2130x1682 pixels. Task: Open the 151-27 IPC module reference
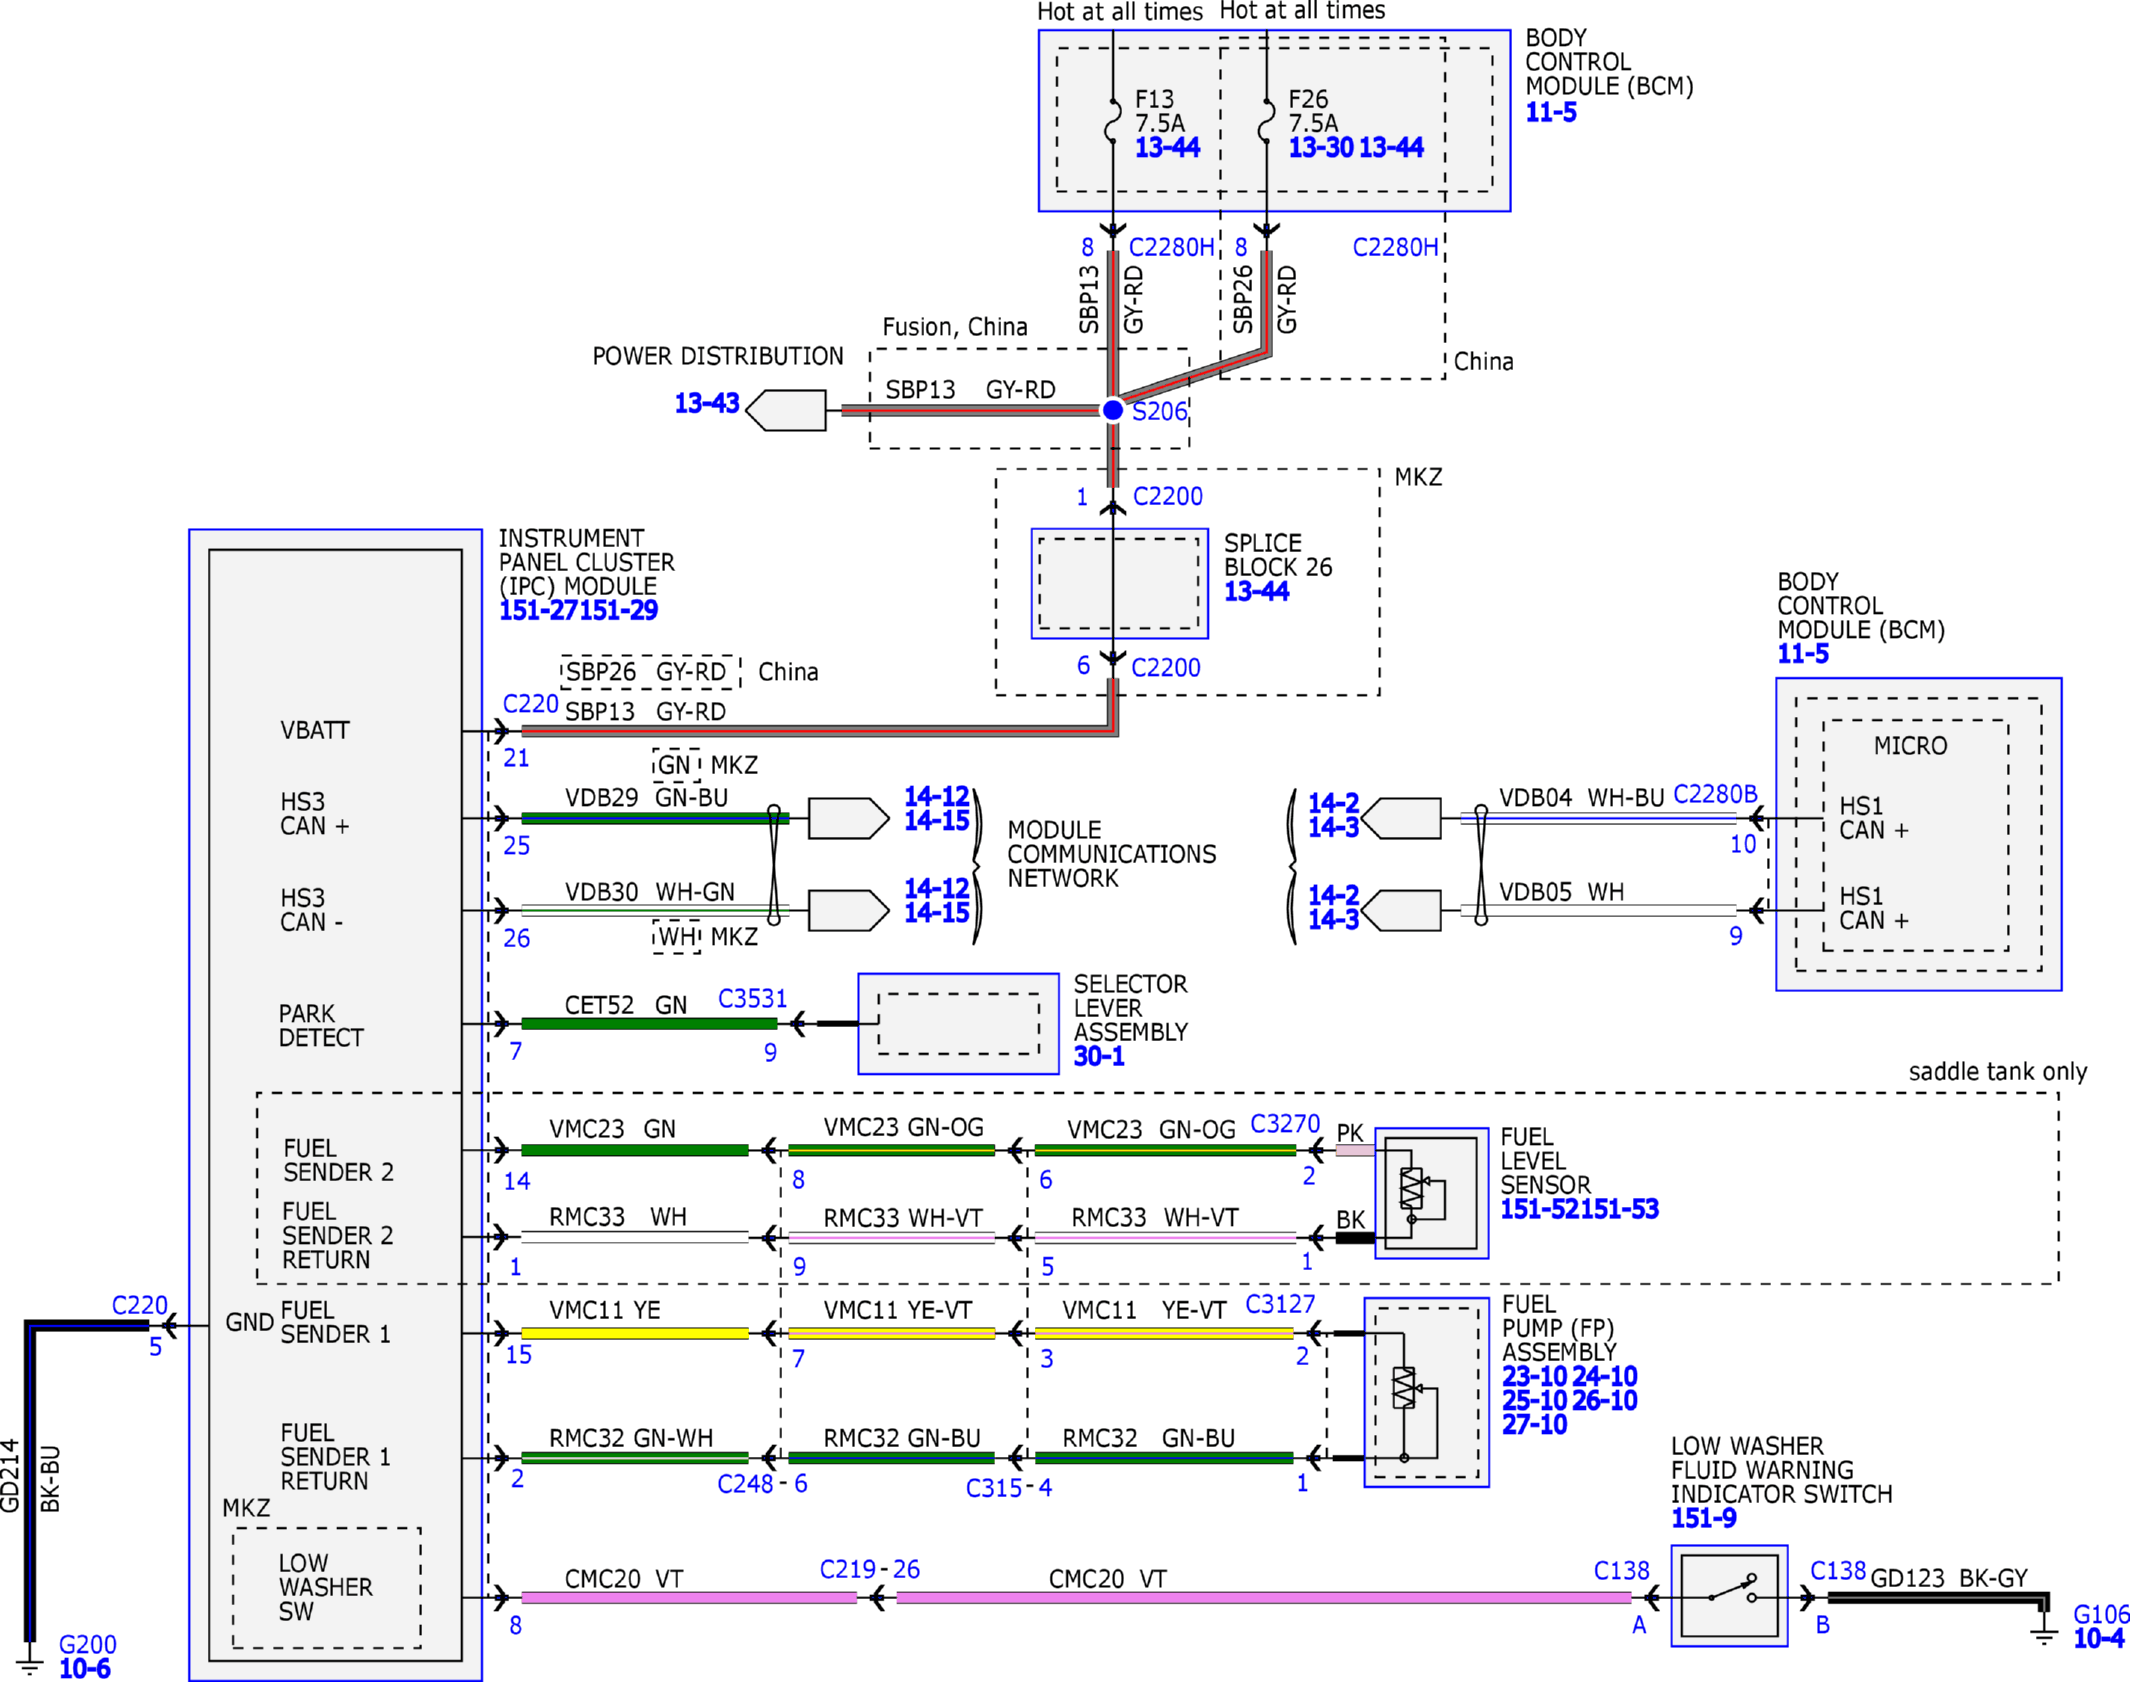tap(539, 610)
